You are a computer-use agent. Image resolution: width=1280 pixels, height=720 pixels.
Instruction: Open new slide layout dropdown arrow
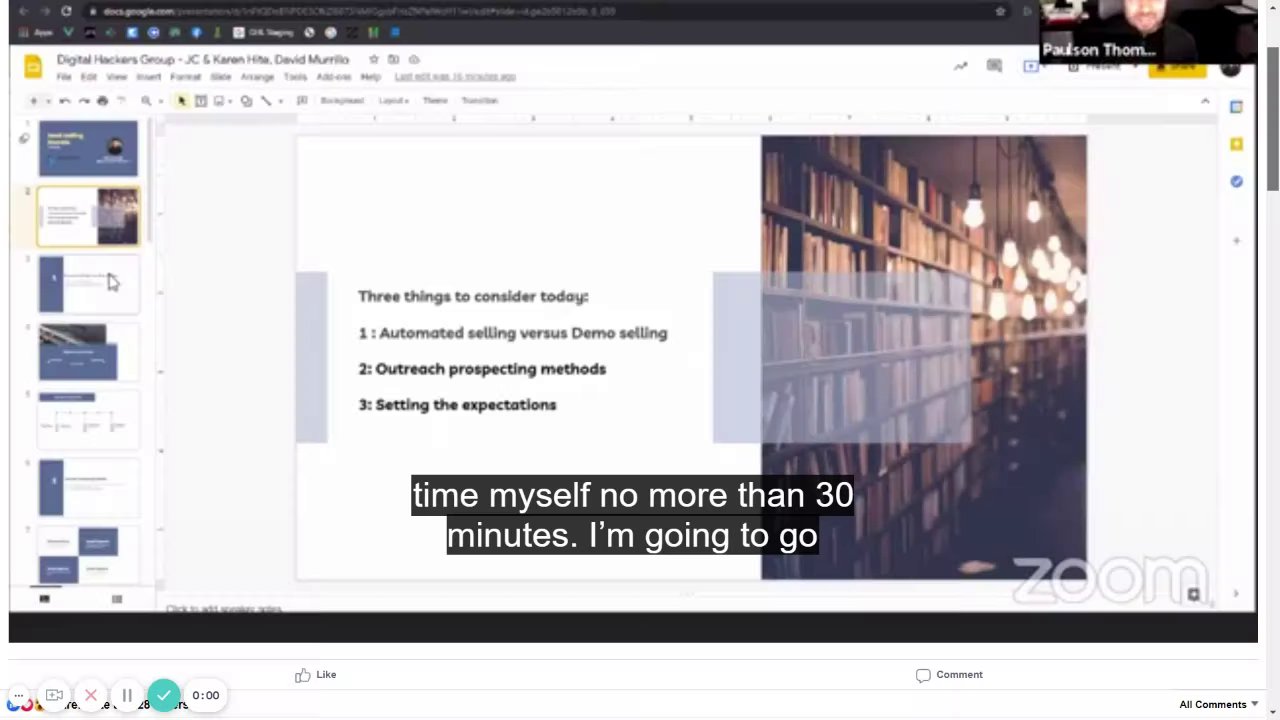[x=46, y=101]
